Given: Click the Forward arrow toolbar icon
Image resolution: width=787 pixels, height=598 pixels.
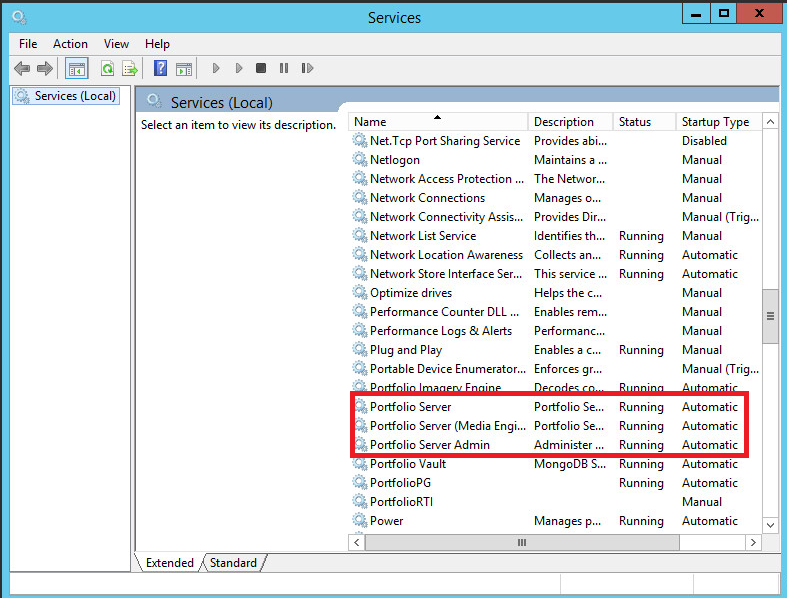Looking at the screenshot, I should point(45,68).
